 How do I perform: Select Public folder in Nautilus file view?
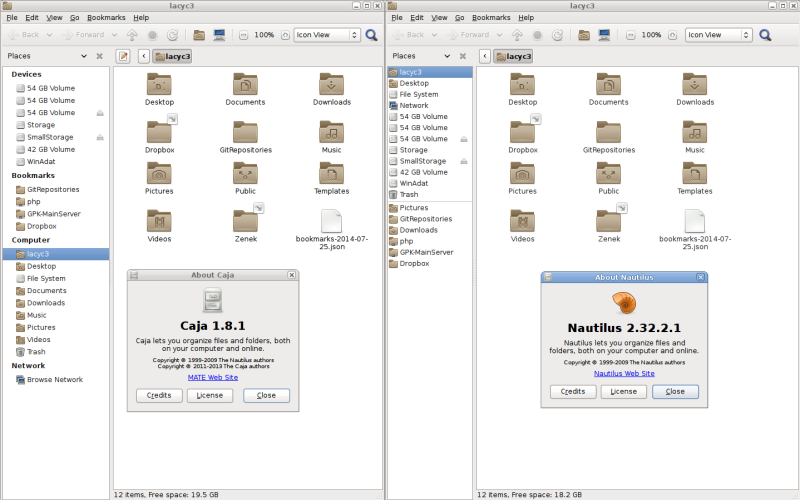pos(609,178)
